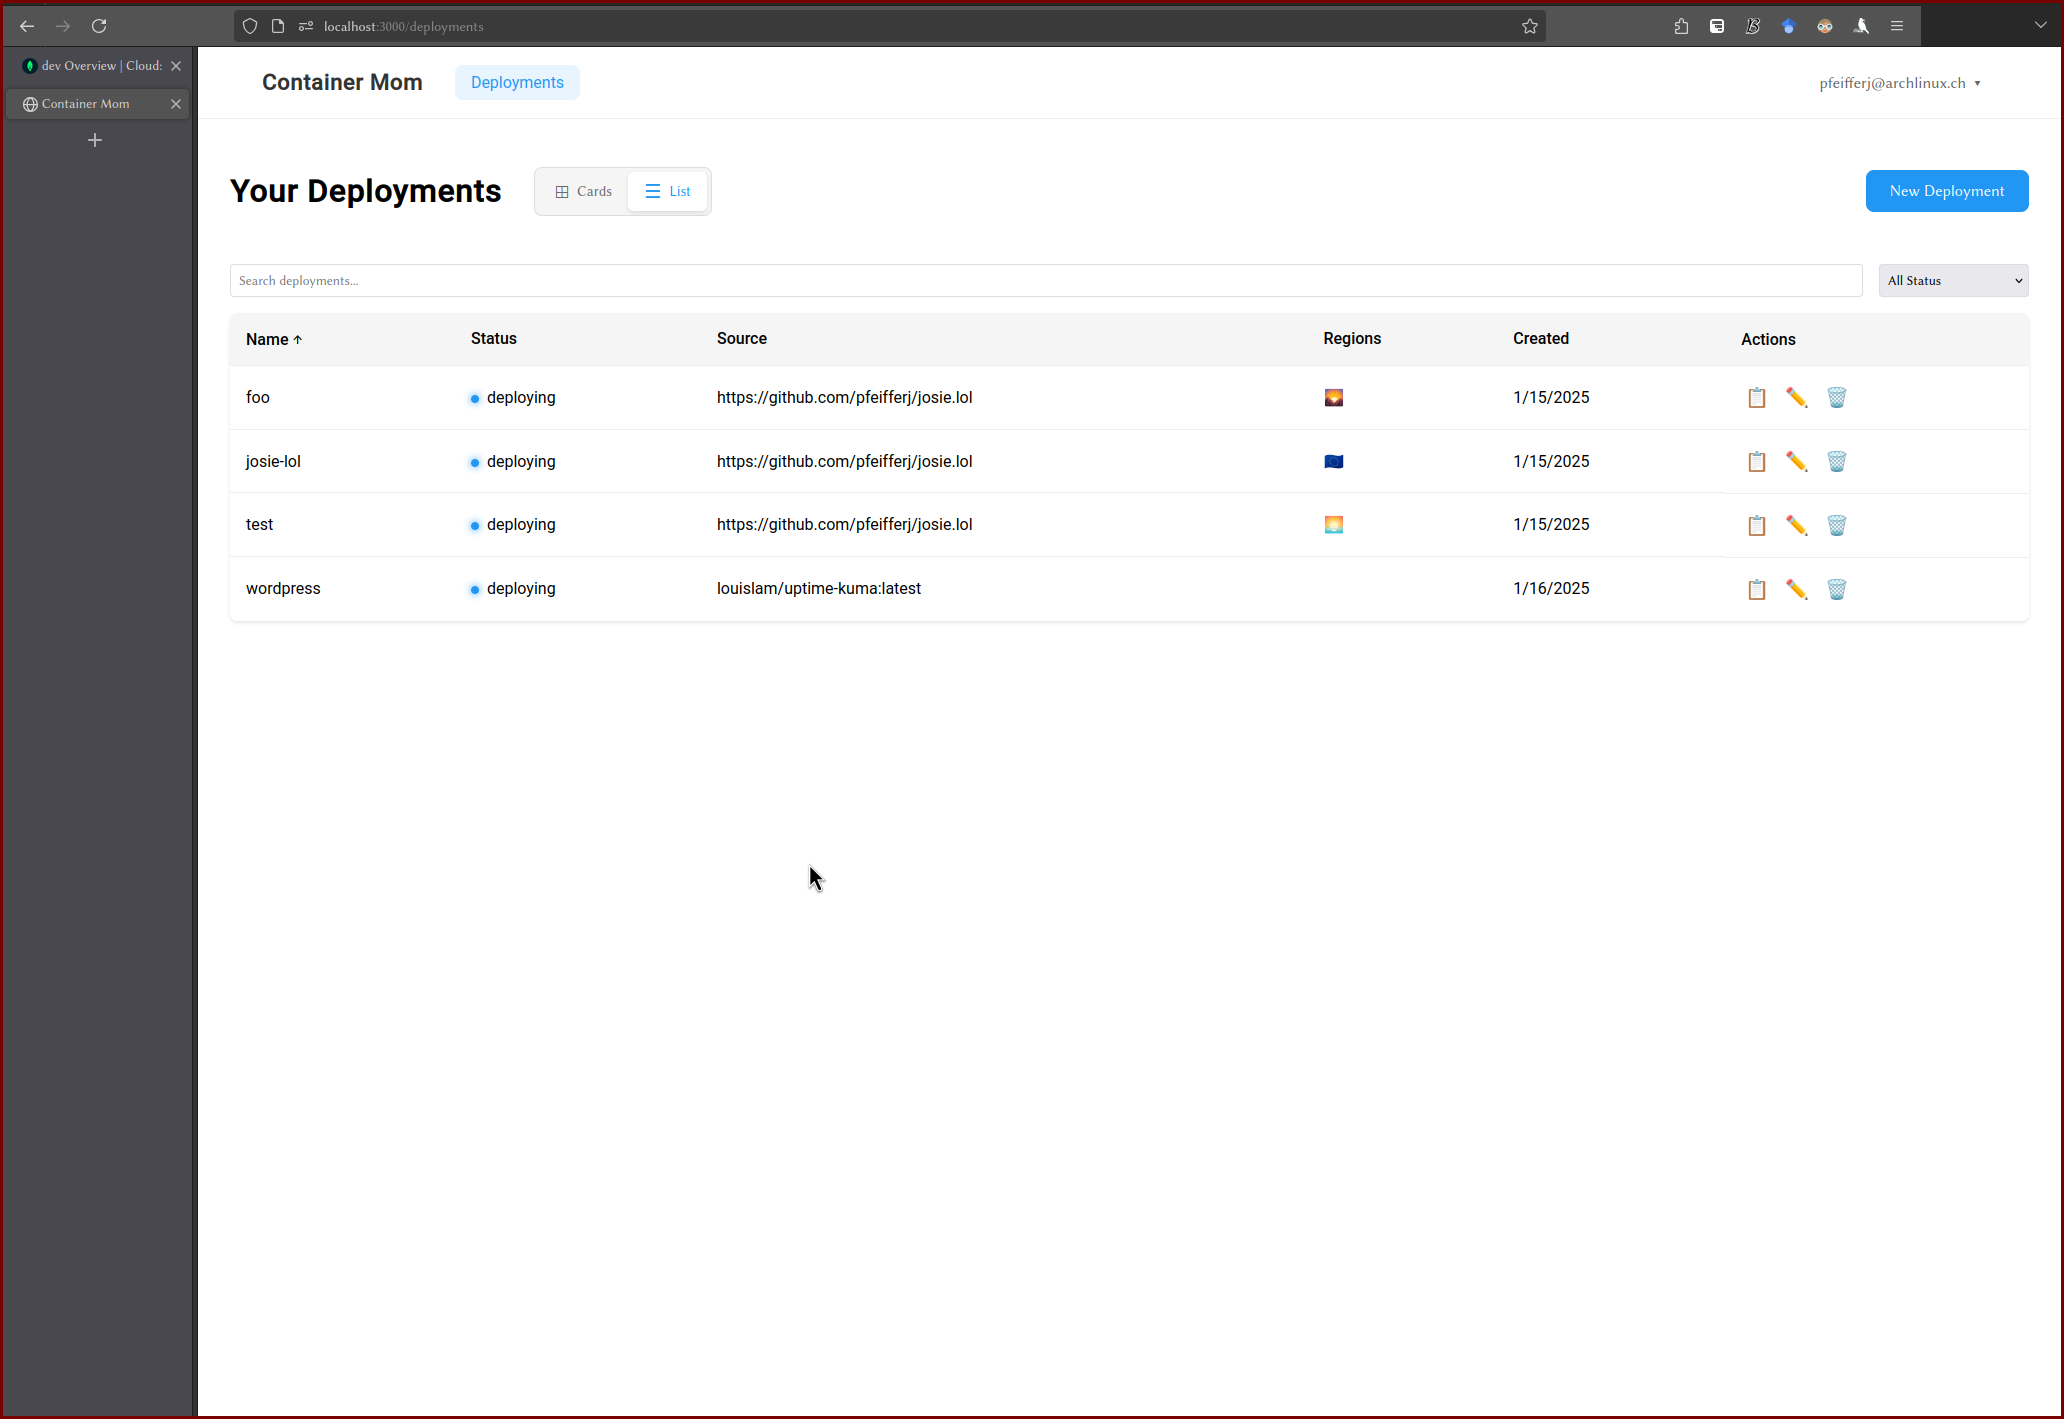
Task: Open the browser hamburger menu
Action: pos(1896,26)
